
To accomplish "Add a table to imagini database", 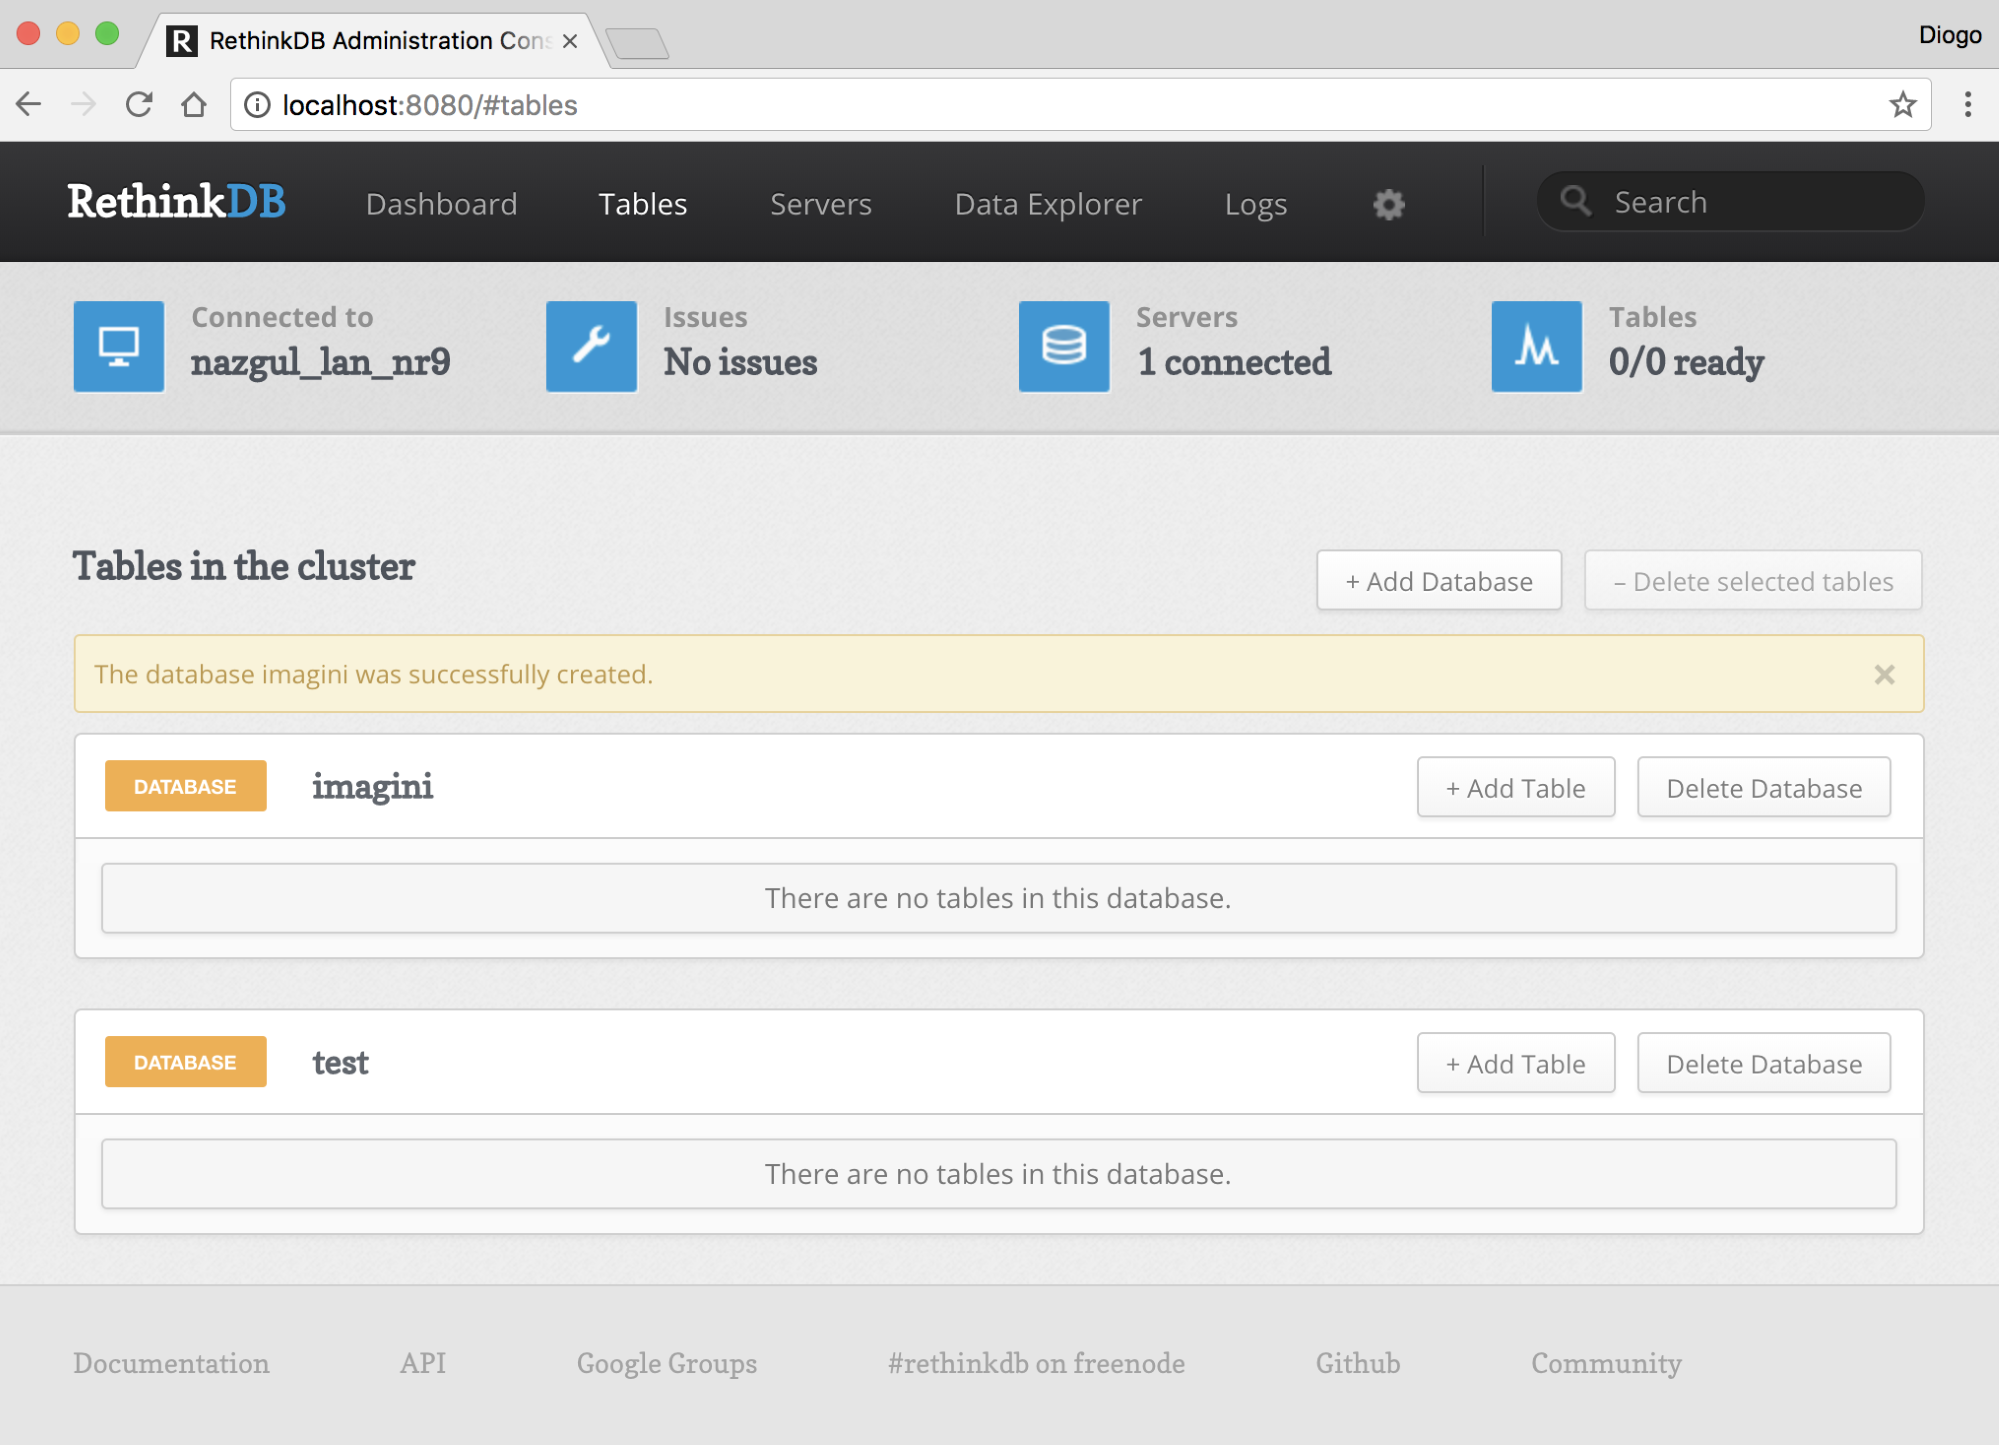I will [1515, 788].
